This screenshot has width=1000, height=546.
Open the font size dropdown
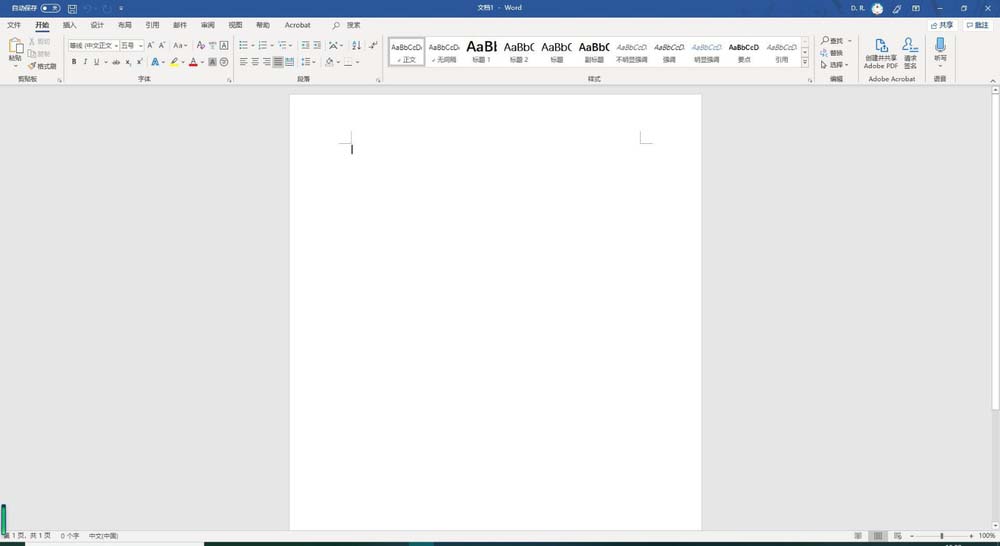(140, 45)
